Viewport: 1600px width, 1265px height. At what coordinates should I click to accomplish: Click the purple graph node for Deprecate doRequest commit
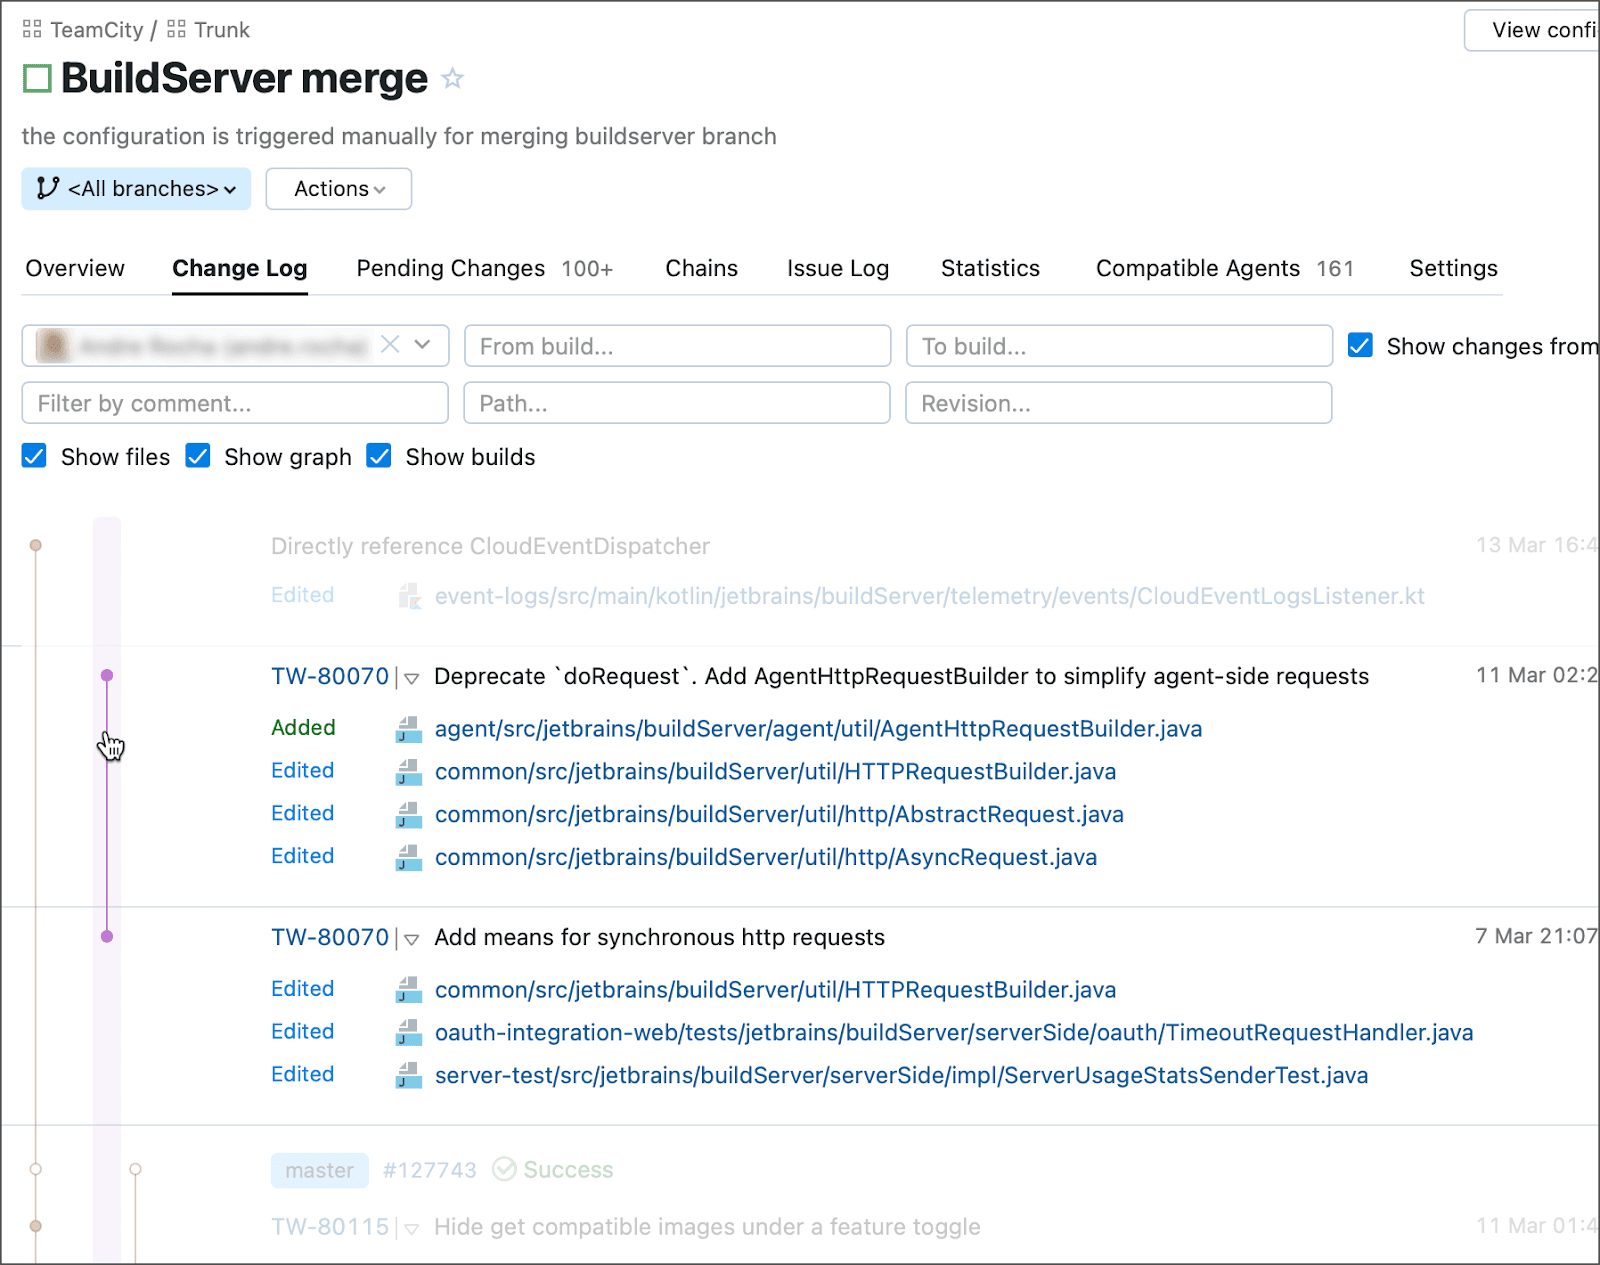coord(107,676)
